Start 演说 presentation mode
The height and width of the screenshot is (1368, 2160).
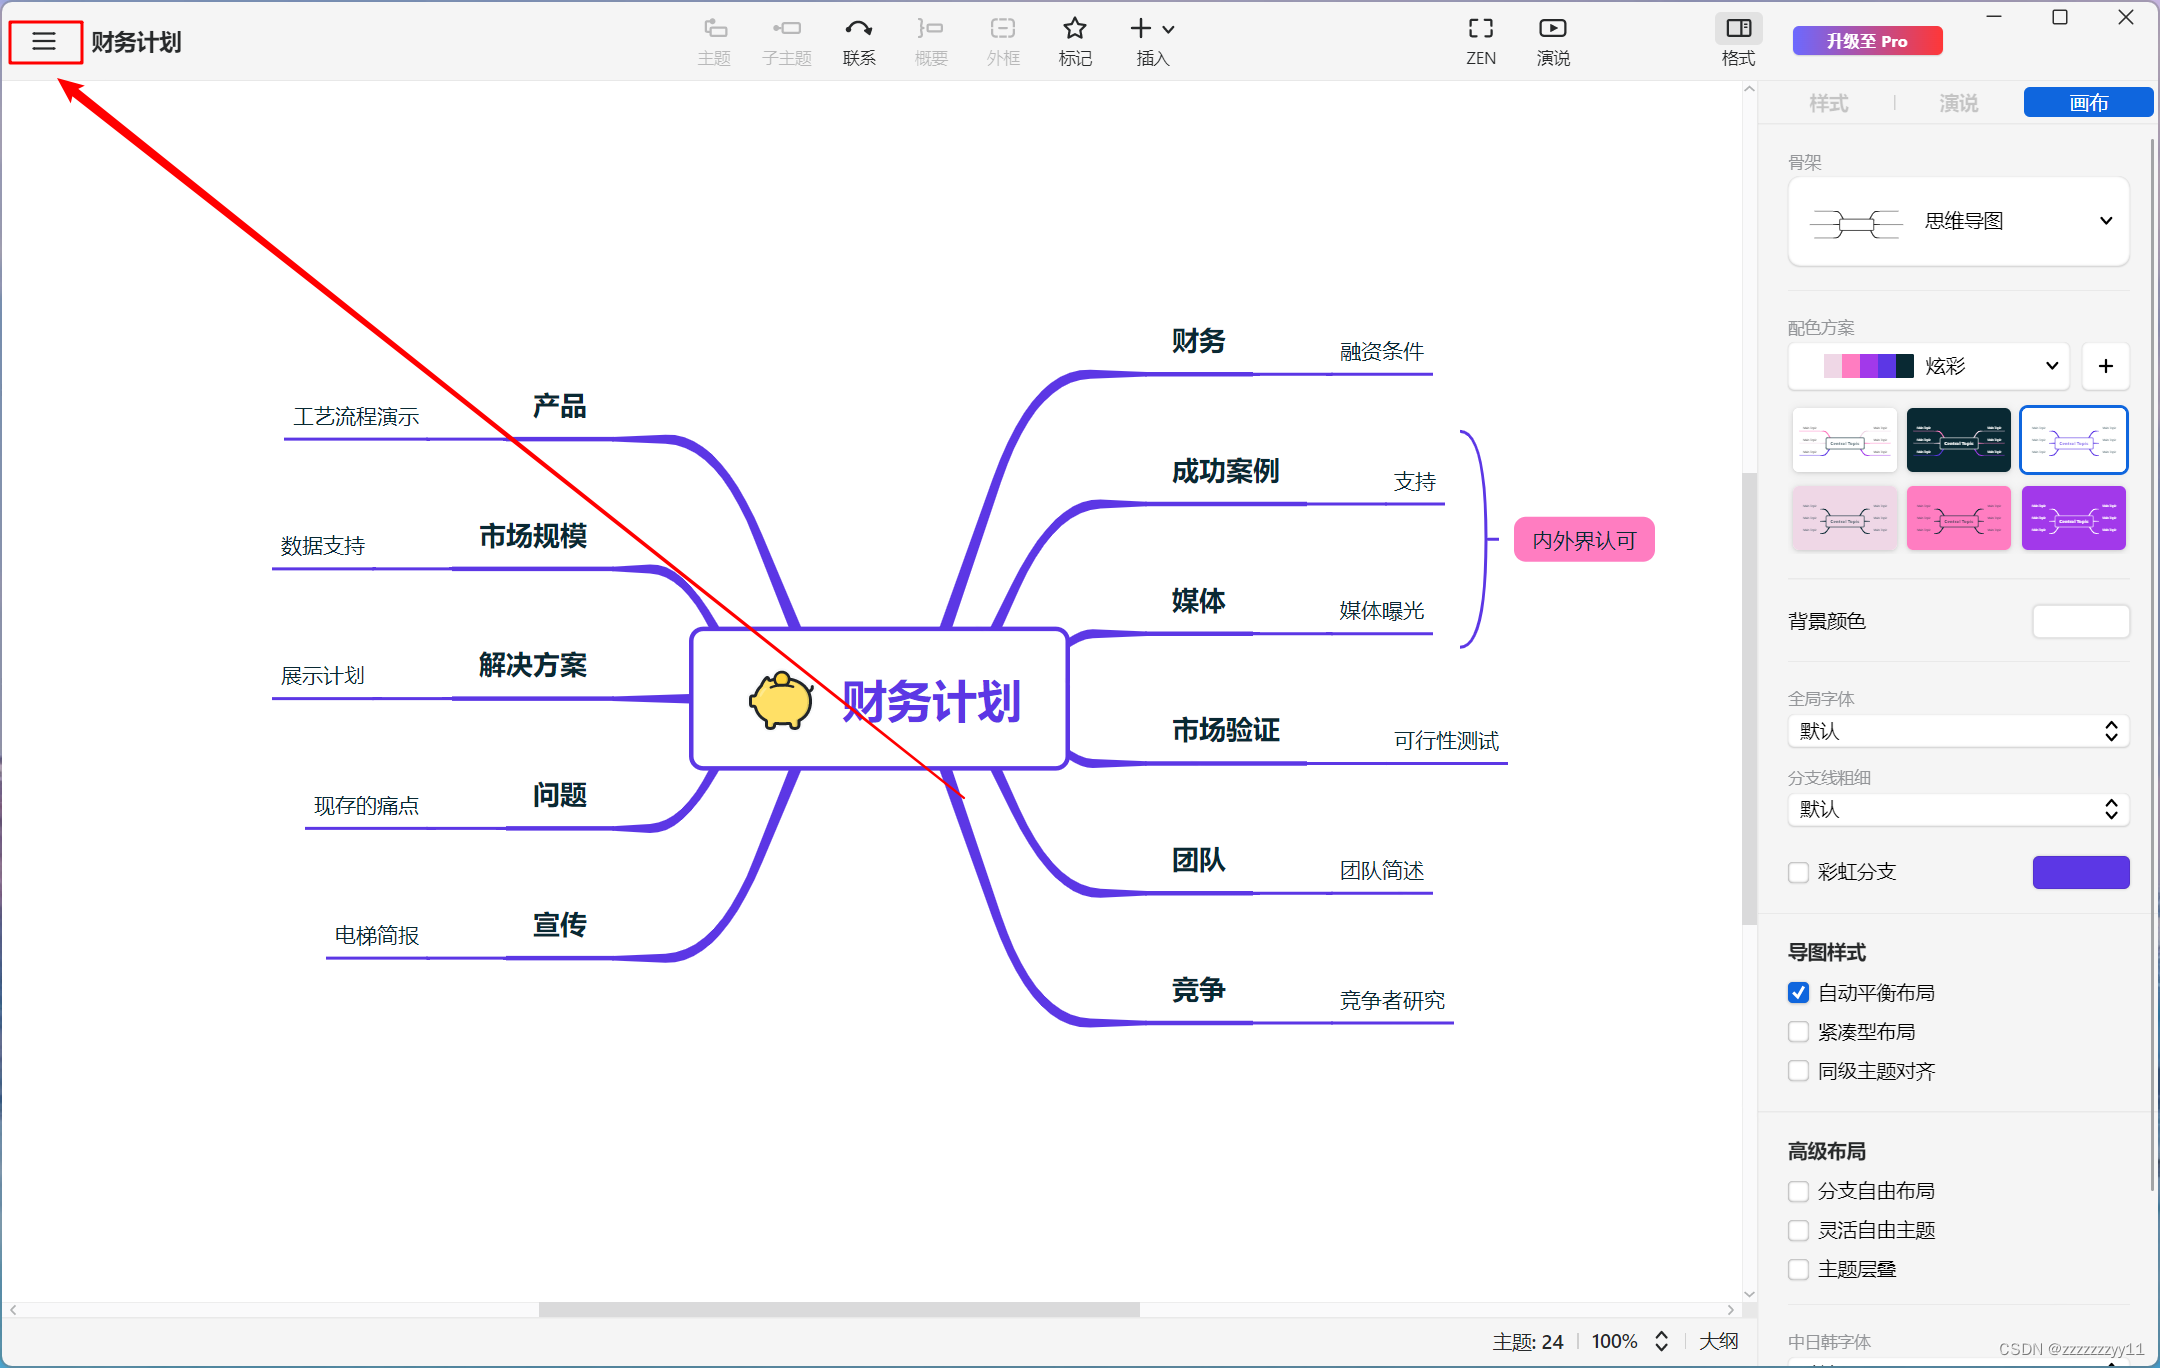[1552, 30]
